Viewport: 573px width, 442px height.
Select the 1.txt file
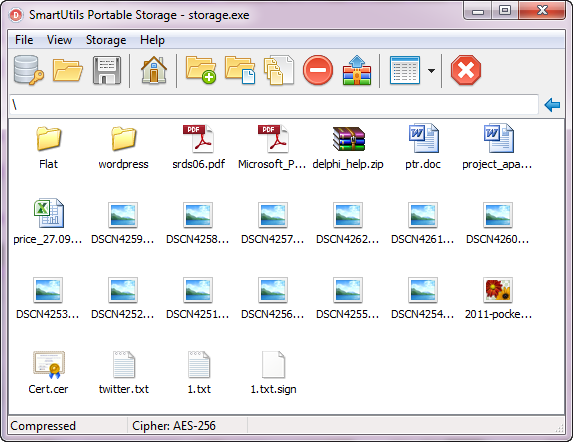point(199,373)
